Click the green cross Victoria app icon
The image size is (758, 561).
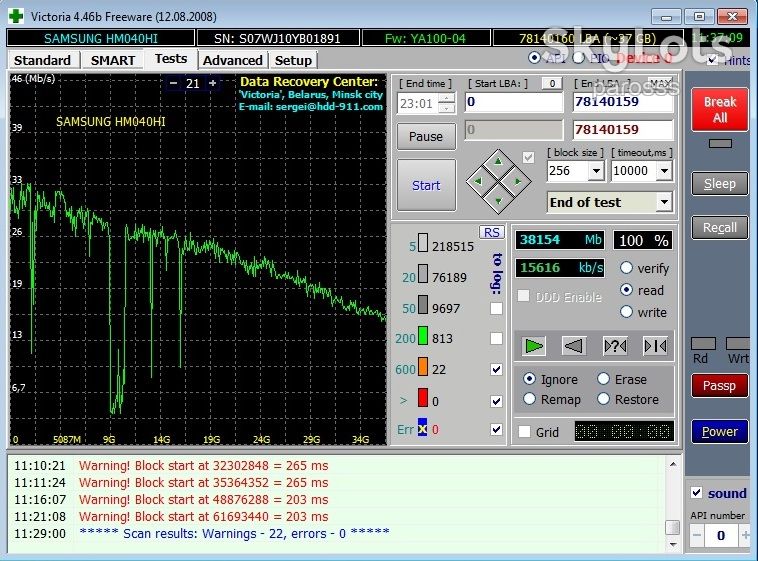(x=16, y=16)
